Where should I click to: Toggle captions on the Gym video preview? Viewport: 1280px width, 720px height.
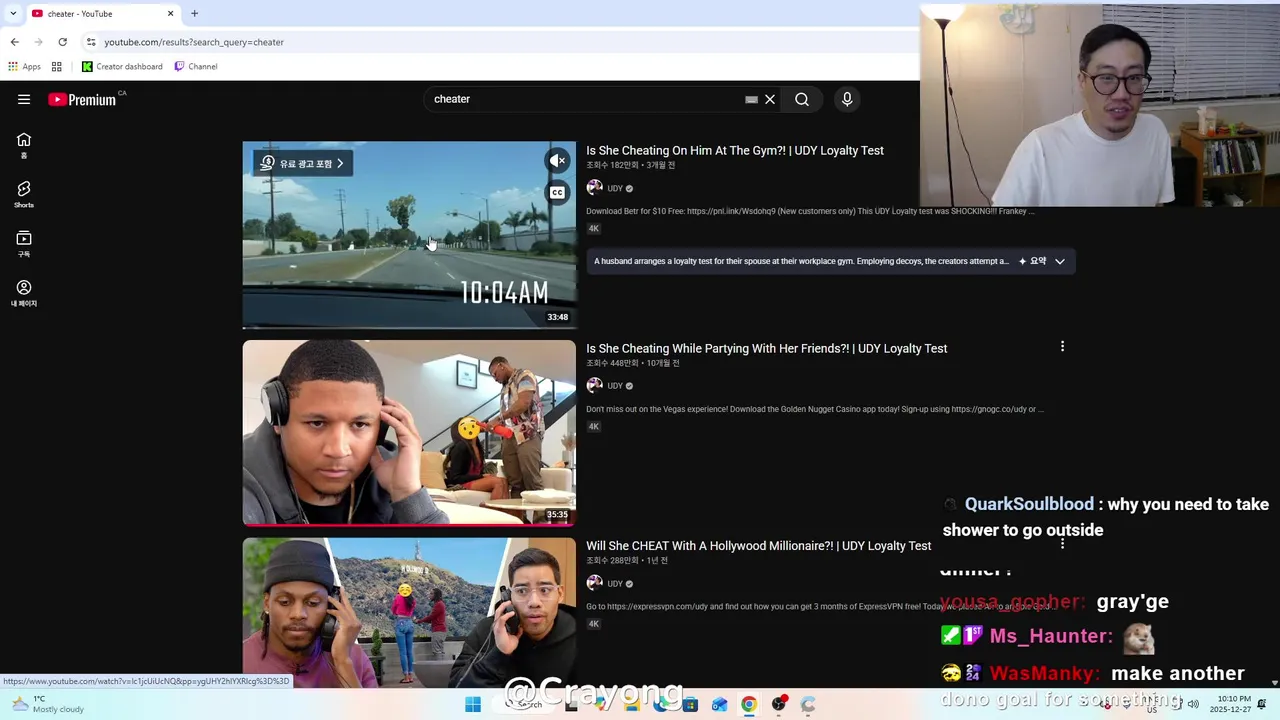tap(557, 192)
